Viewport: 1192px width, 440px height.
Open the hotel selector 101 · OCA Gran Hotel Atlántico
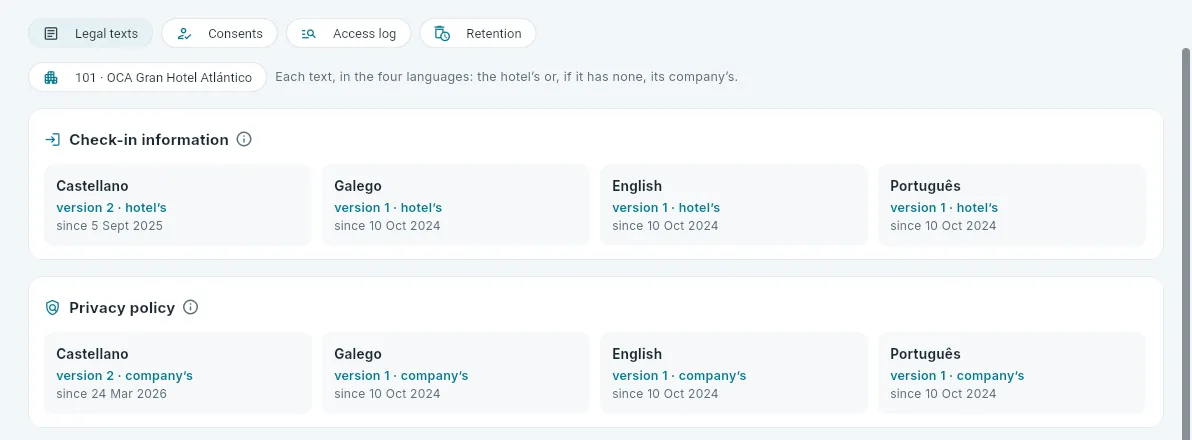147,78
